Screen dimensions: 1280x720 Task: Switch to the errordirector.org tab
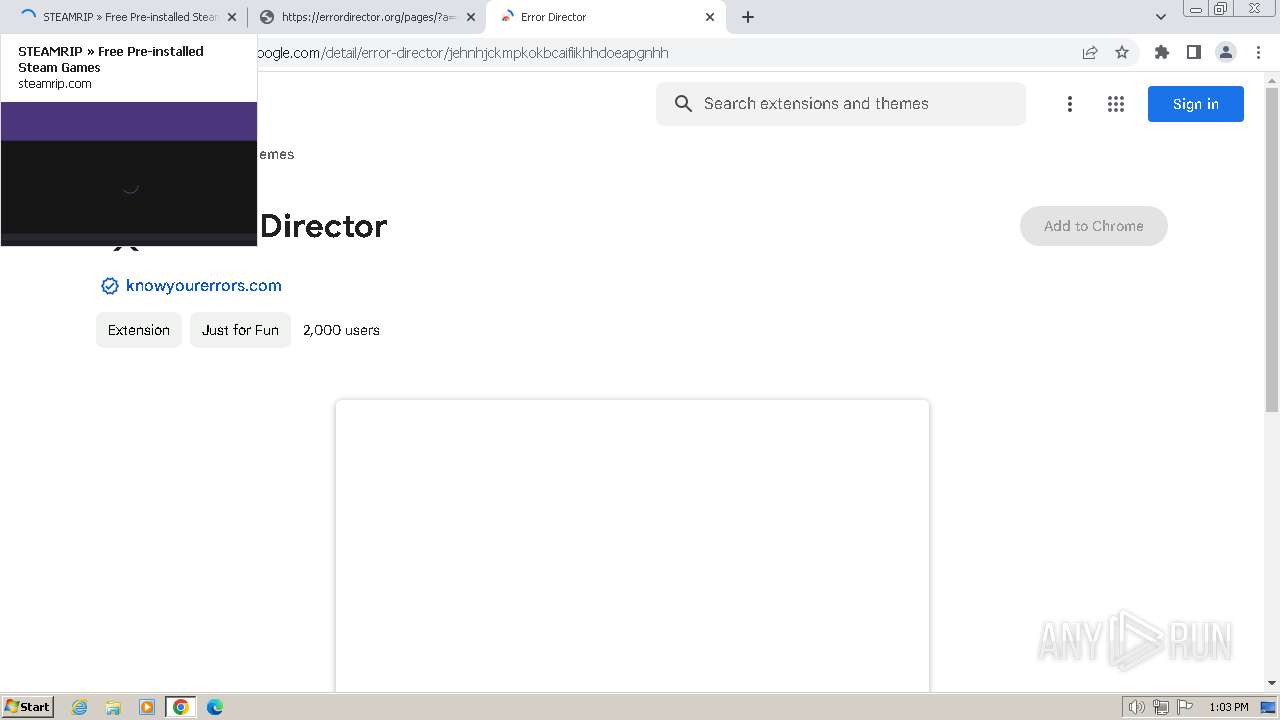365,17
